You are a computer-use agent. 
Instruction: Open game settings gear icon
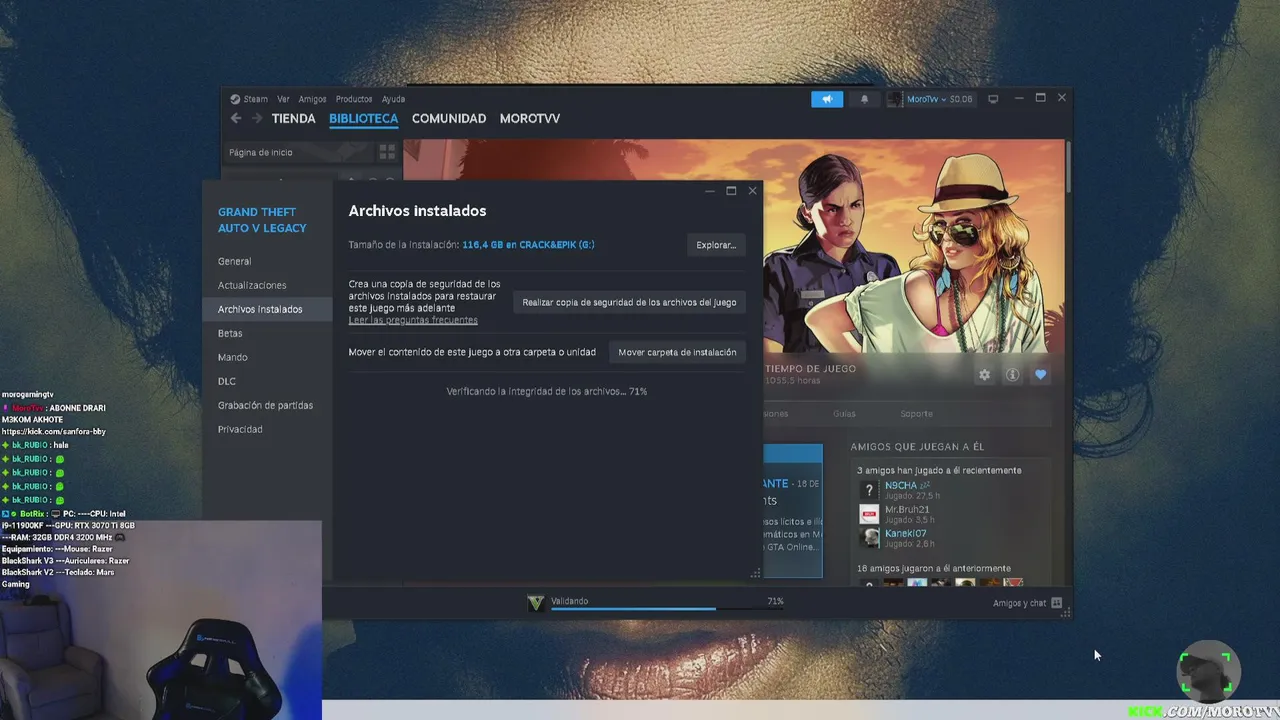(984, 374)
